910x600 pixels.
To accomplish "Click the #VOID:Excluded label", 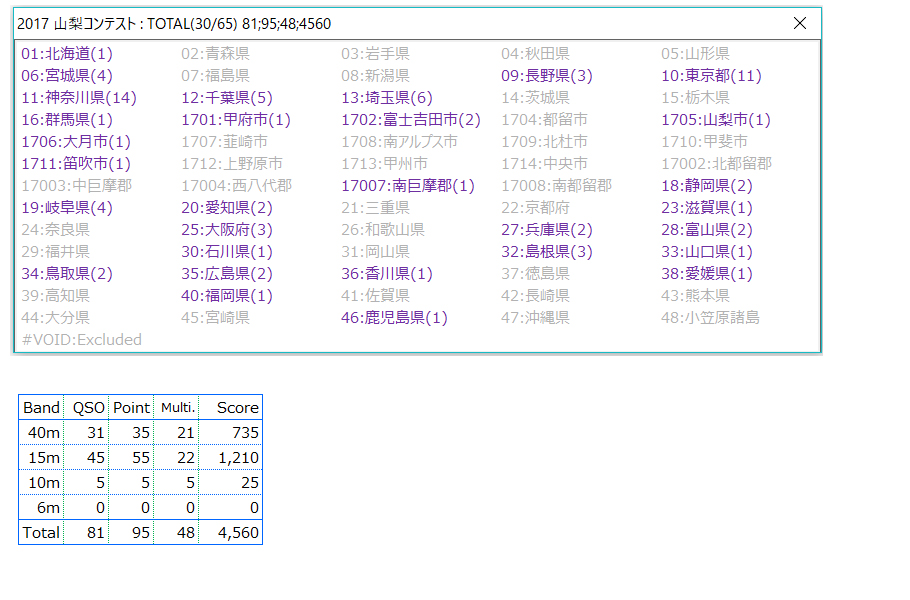I will tap(82, 340).
